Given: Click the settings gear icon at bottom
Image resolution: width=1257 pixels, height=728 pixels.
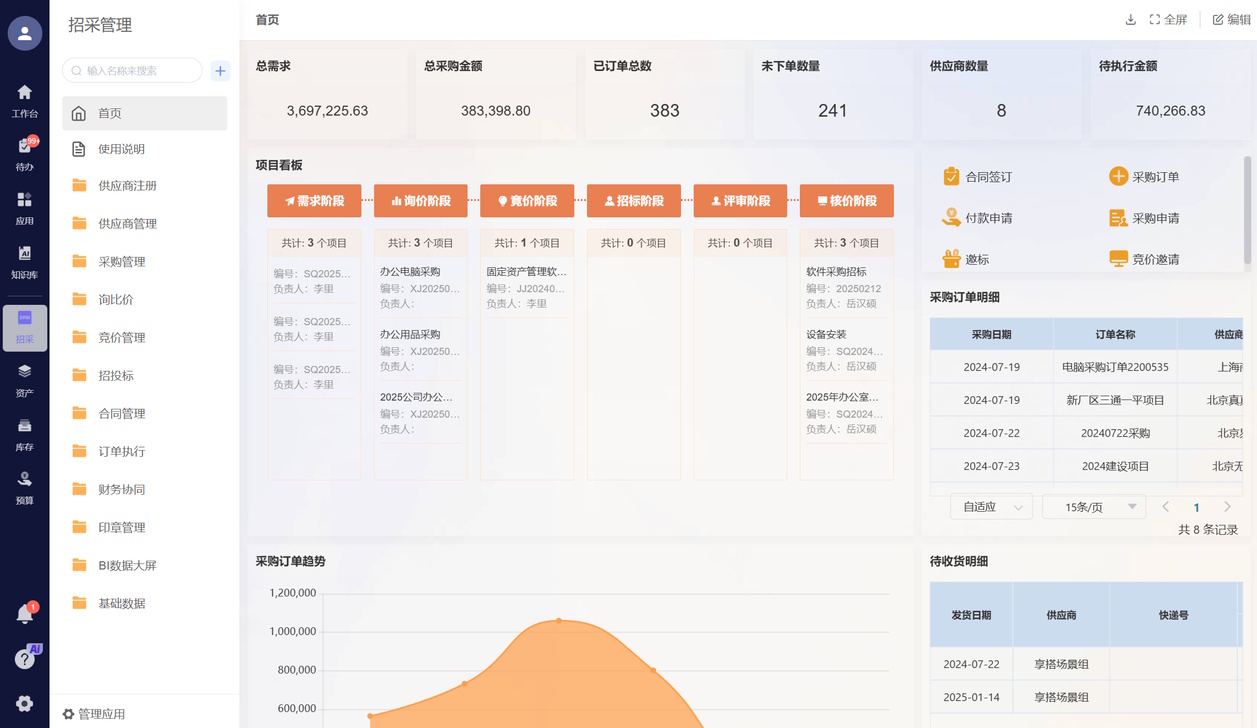Looking at the screenshot, I should pyautogui.click(x=25, y=704).
